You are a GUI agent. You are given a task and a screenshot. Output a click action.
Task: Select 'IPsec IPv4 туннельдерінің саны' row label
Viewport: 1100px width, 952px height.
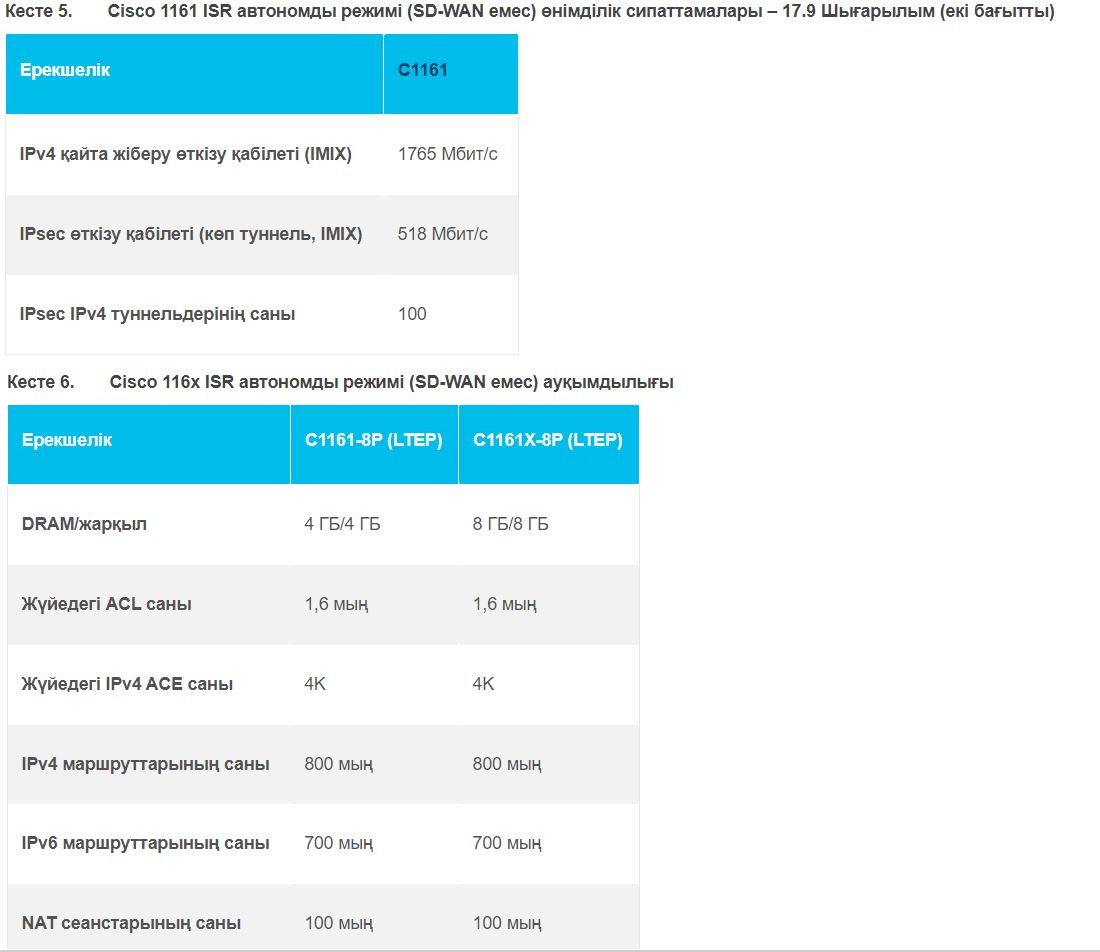tap(157, 314)
